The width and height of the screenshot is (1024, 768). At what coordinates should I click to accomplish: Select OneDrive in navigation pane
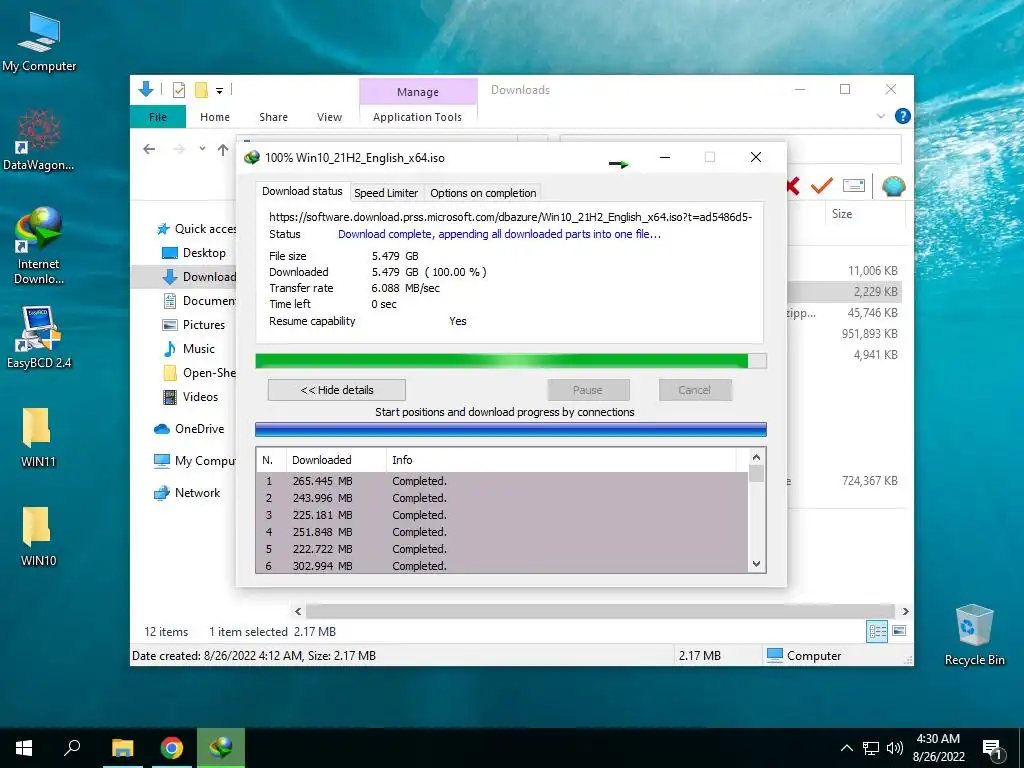point(189,428)
